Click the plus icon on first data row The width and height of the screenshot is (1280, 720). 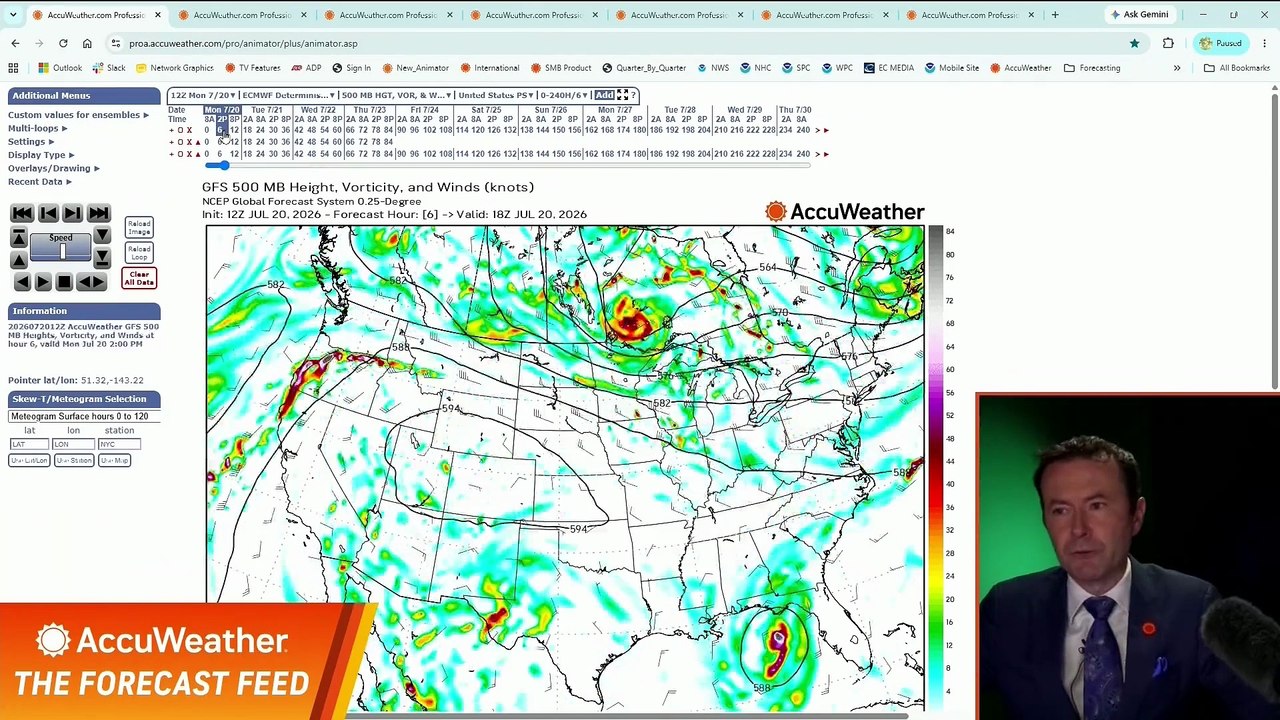[x=171, y=130]
